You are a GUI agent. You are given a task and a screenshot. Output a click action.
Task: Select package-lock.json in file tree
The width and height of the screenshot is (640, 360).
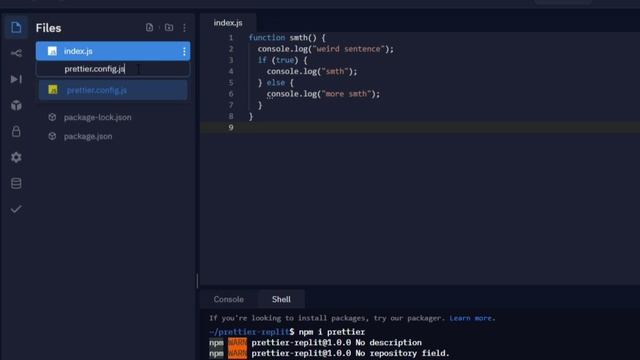tap(98, 117)
